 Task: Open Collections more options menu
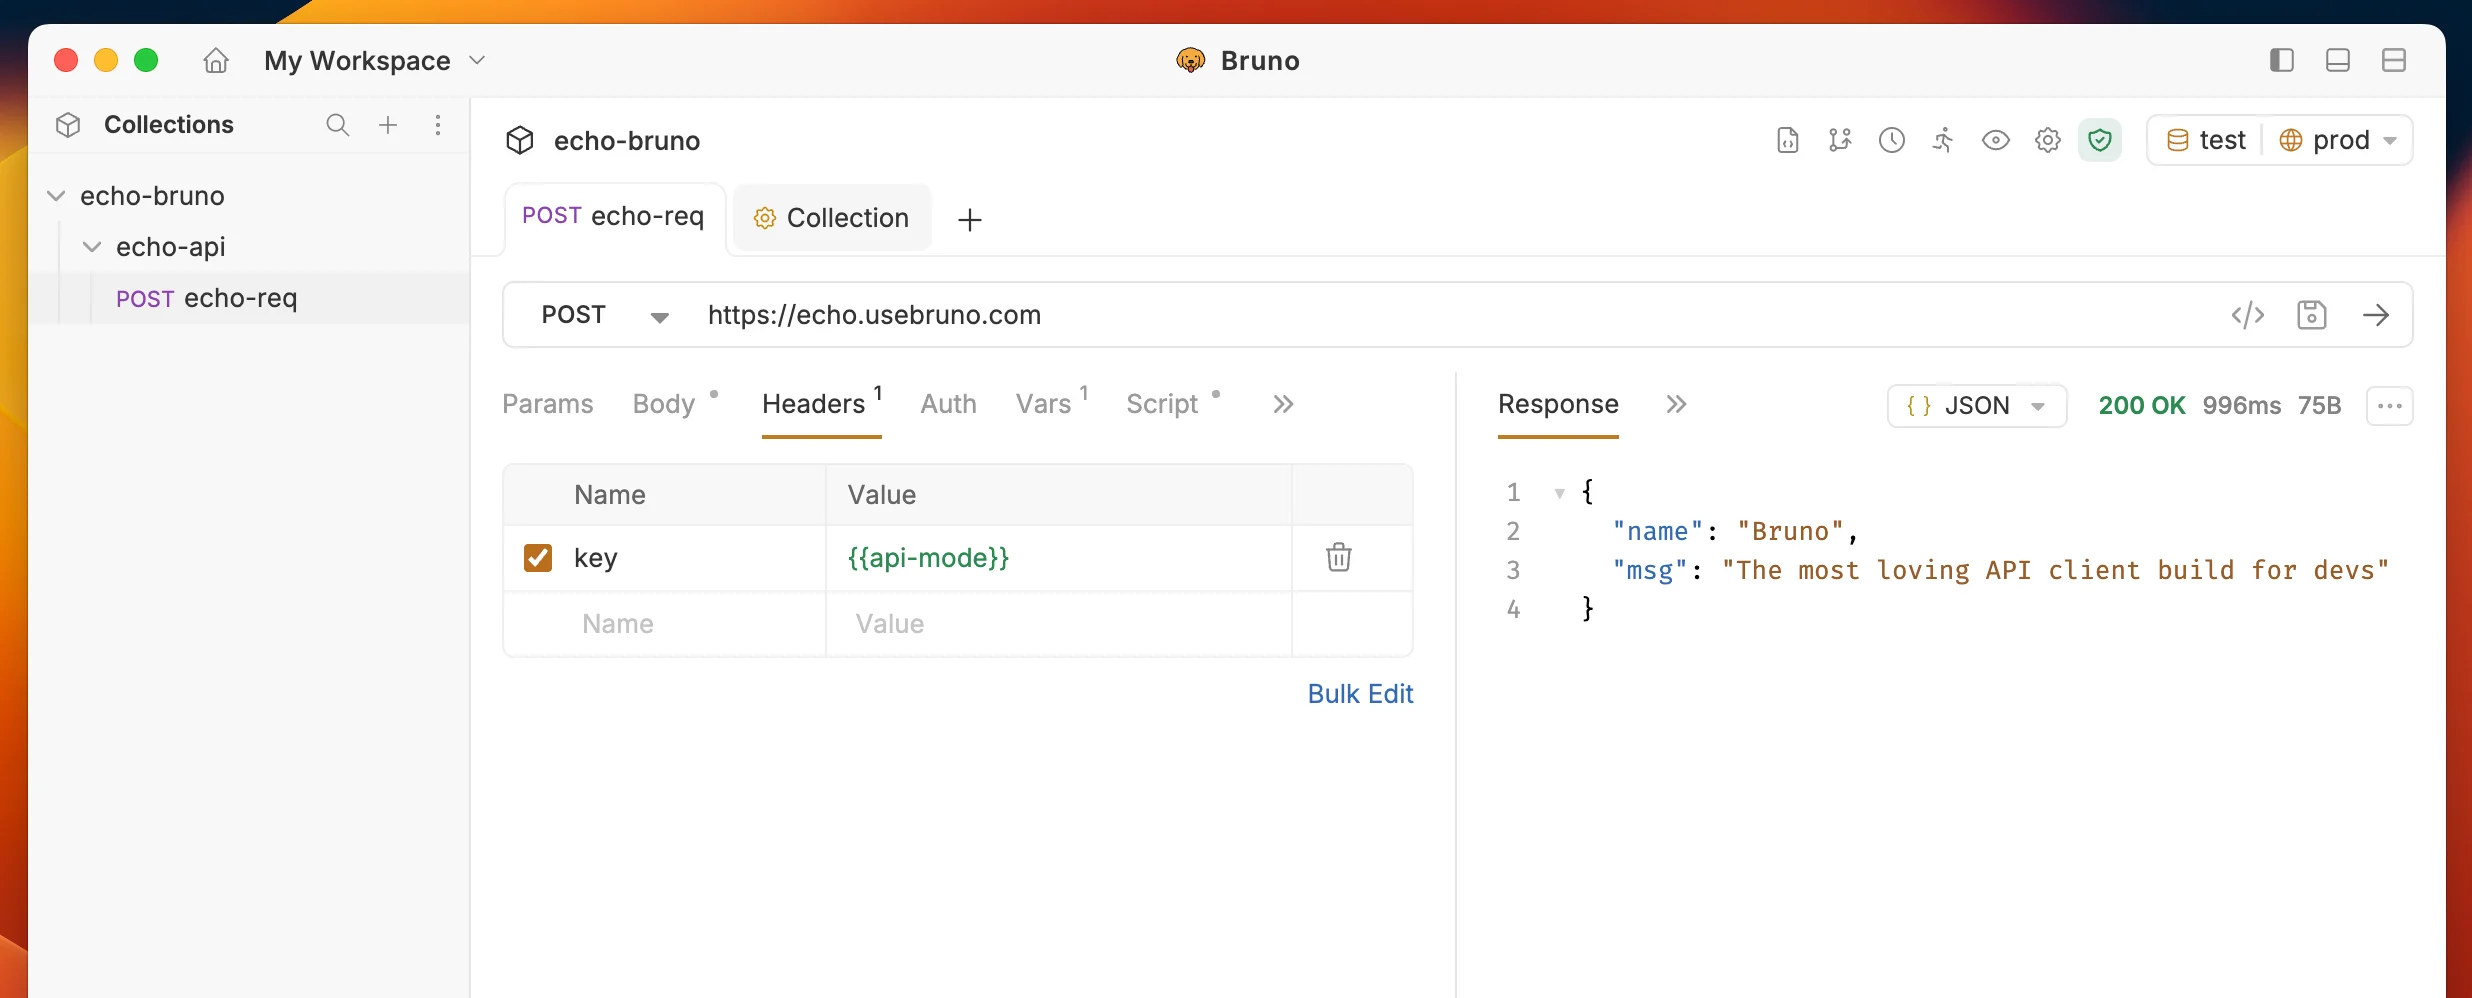point(438,125)
